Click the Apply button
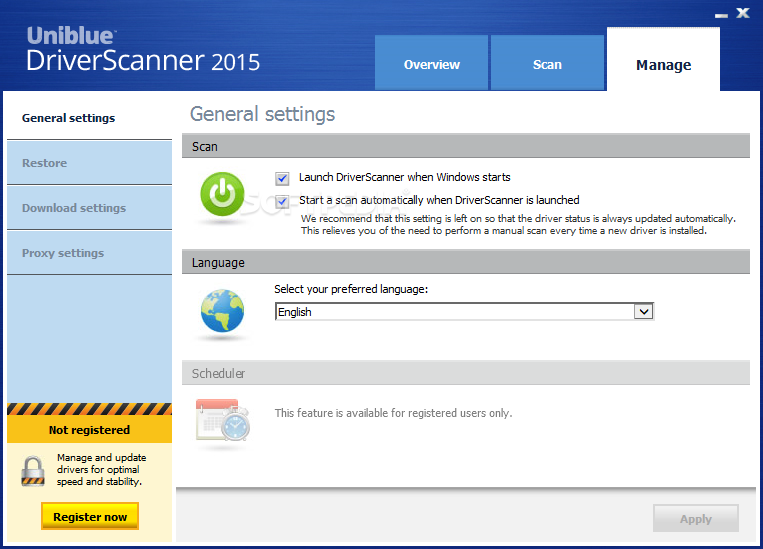 (696, 519)
